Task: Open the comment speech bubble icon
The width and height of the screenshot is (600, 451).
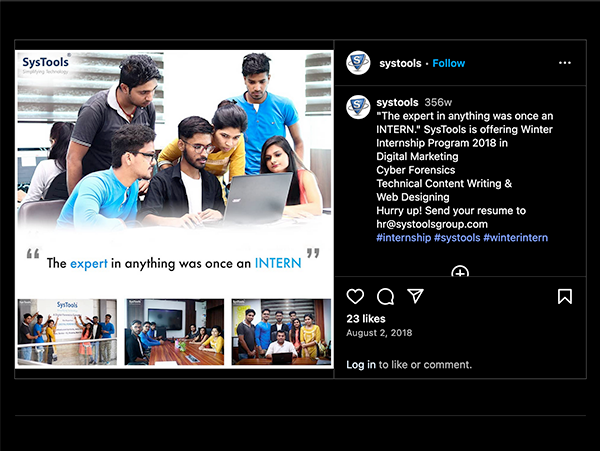Action: pos(385,296)
